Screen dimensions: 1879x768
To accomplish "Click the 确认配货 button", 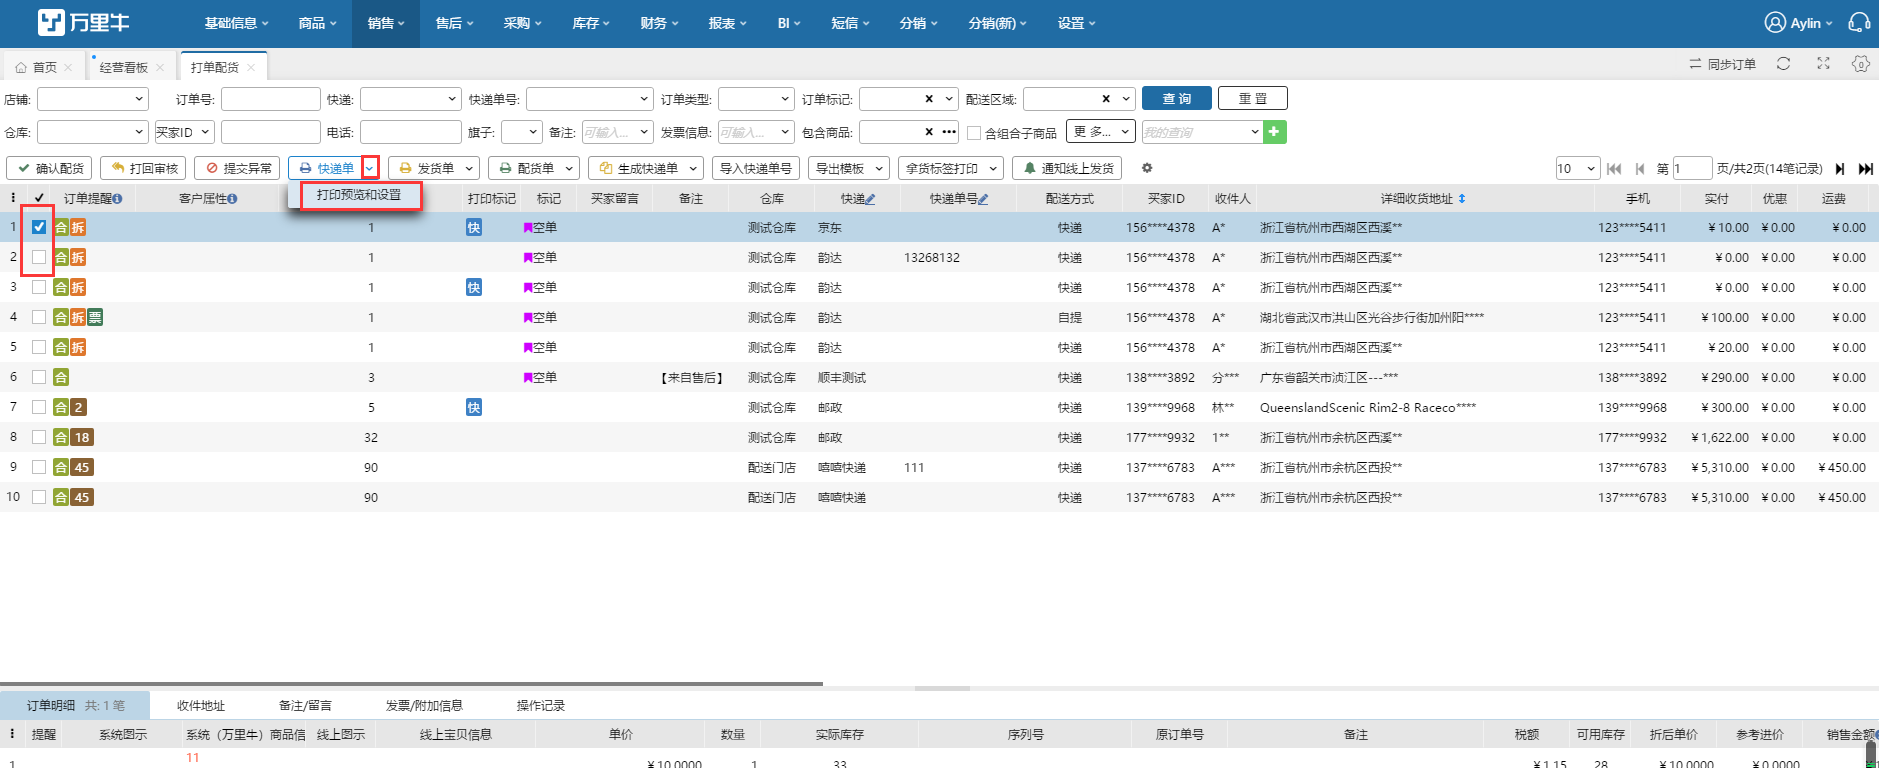I will coord(50,168).
